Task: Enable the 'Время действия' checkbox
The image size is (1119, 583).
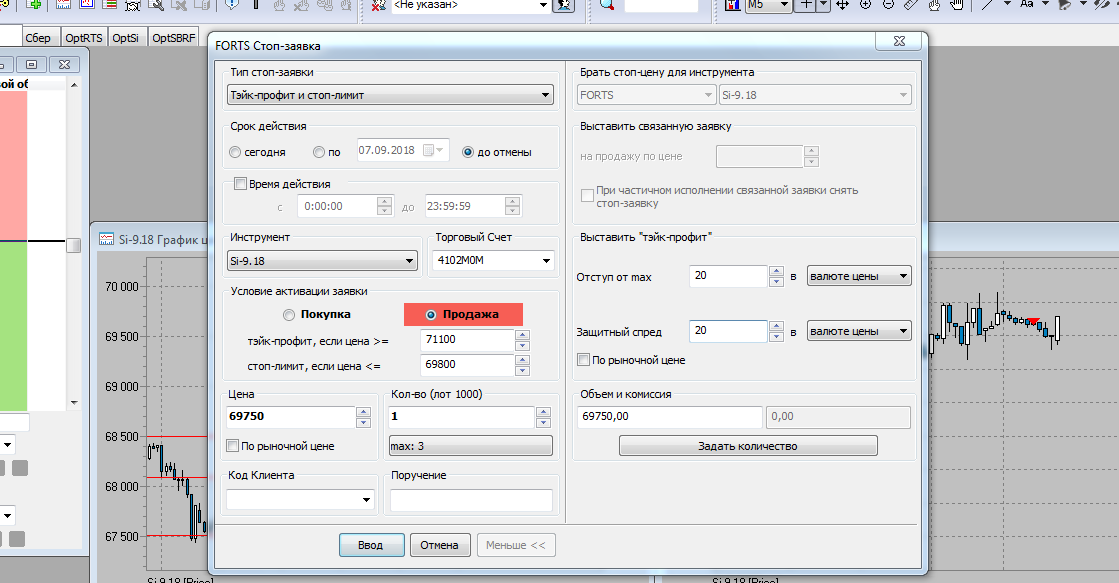Action: pyautogui.click(x=241, y=184)
